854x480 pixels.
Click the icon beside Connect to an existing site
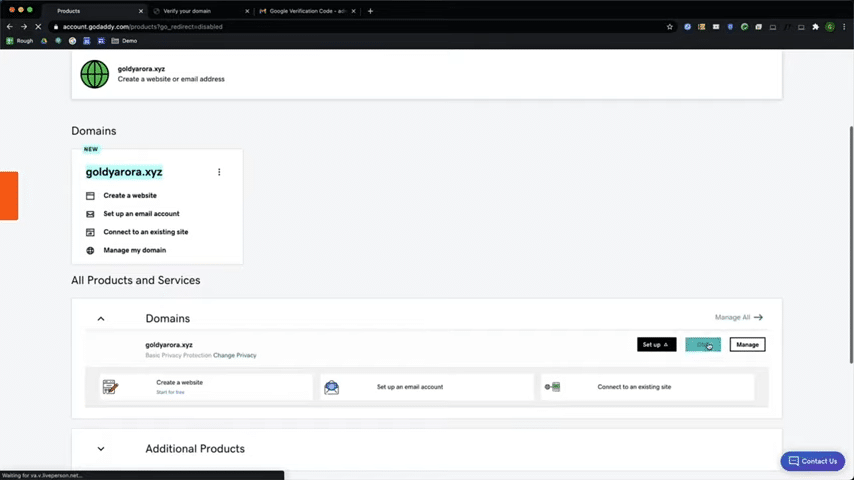coord(90,232)
